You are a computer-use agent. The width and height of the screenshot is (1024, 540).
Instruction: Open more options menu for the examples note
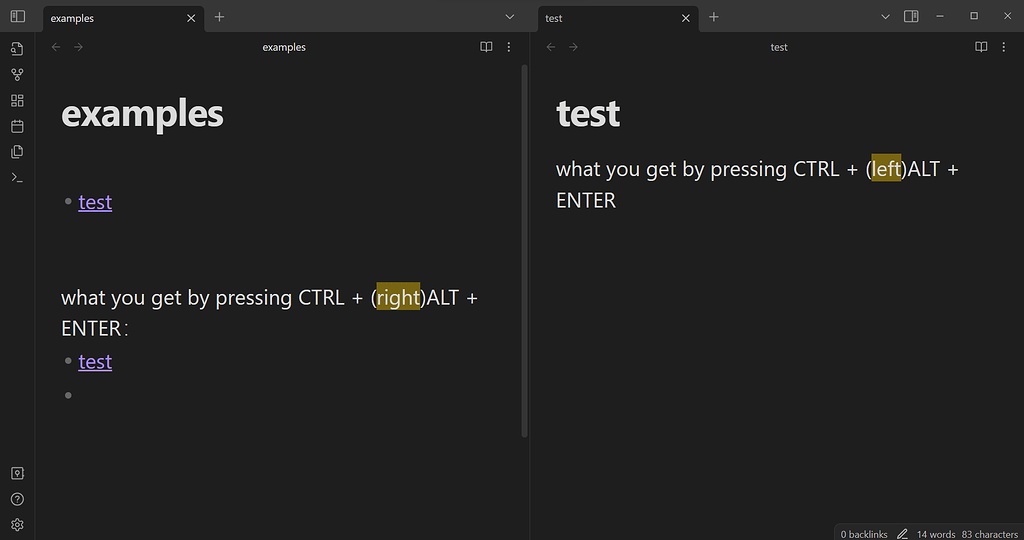click(x=509, y=47)
